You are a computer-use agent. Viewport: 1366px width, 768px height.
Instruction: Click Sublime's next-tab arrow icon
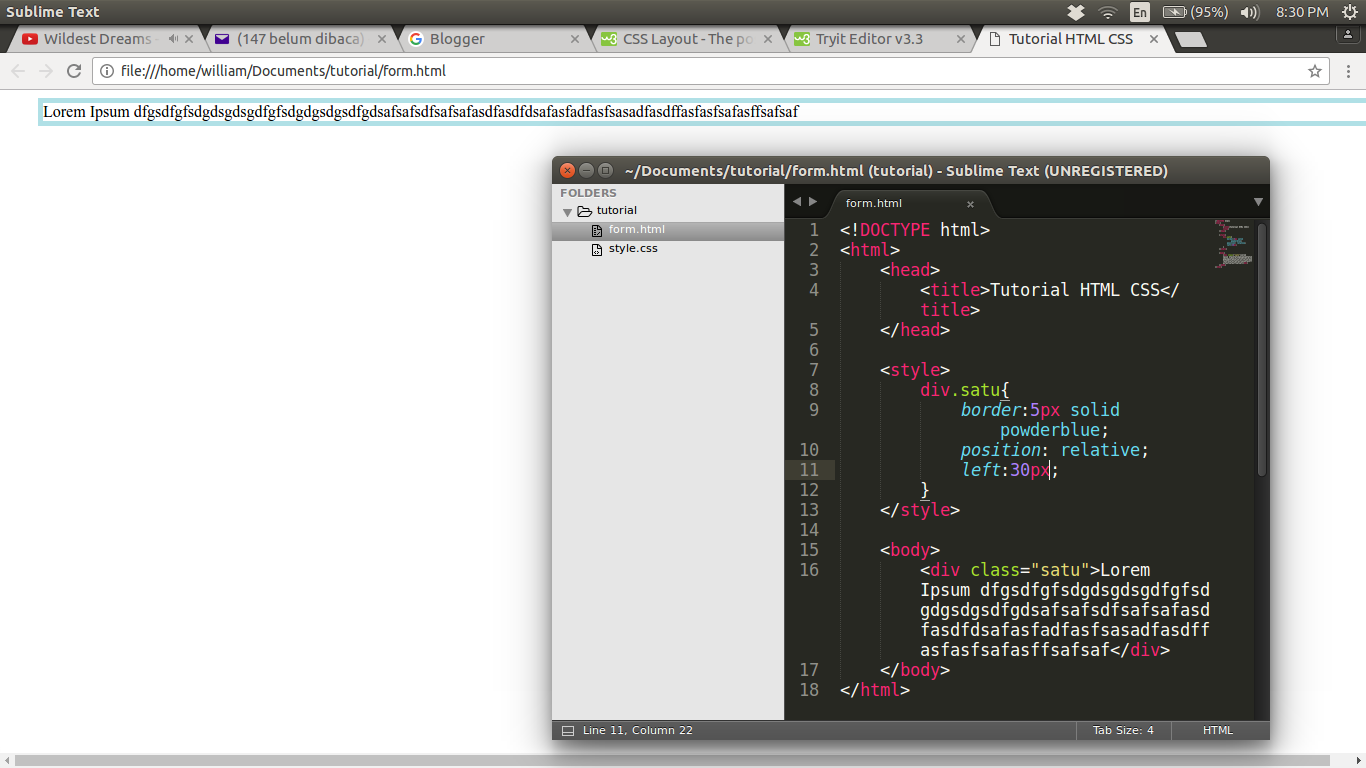(x=812, y=200)
